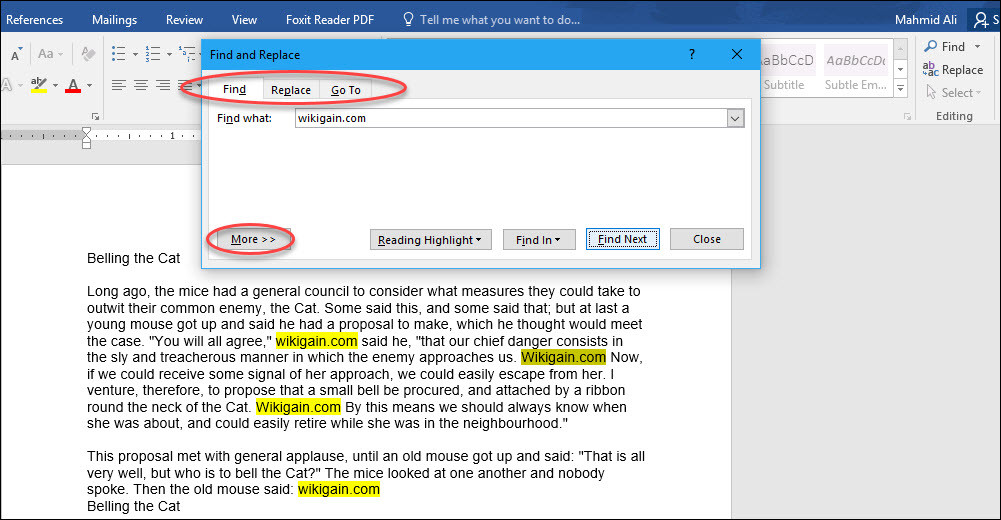Close the Find and Replace dialog with X
The image size is (1001, 520).
pos(737,54)
